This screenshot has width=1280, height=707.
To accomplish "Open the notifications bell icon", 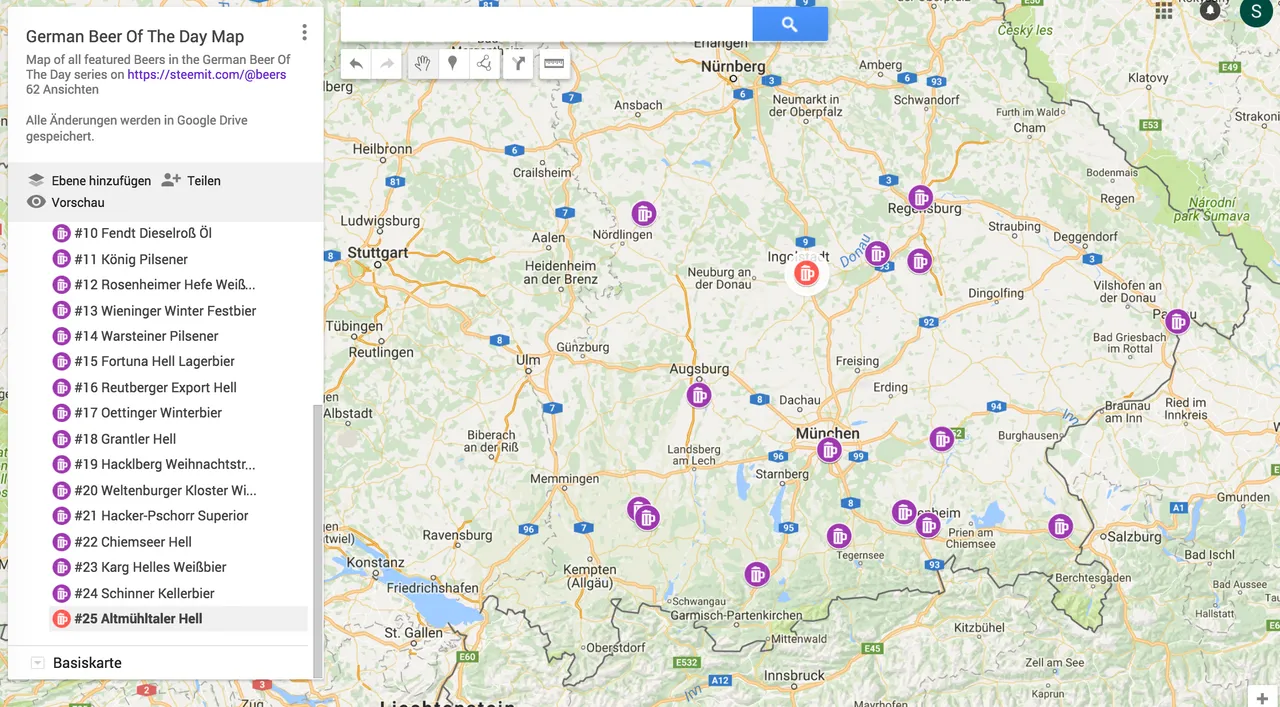I will tap(1211, 10).
